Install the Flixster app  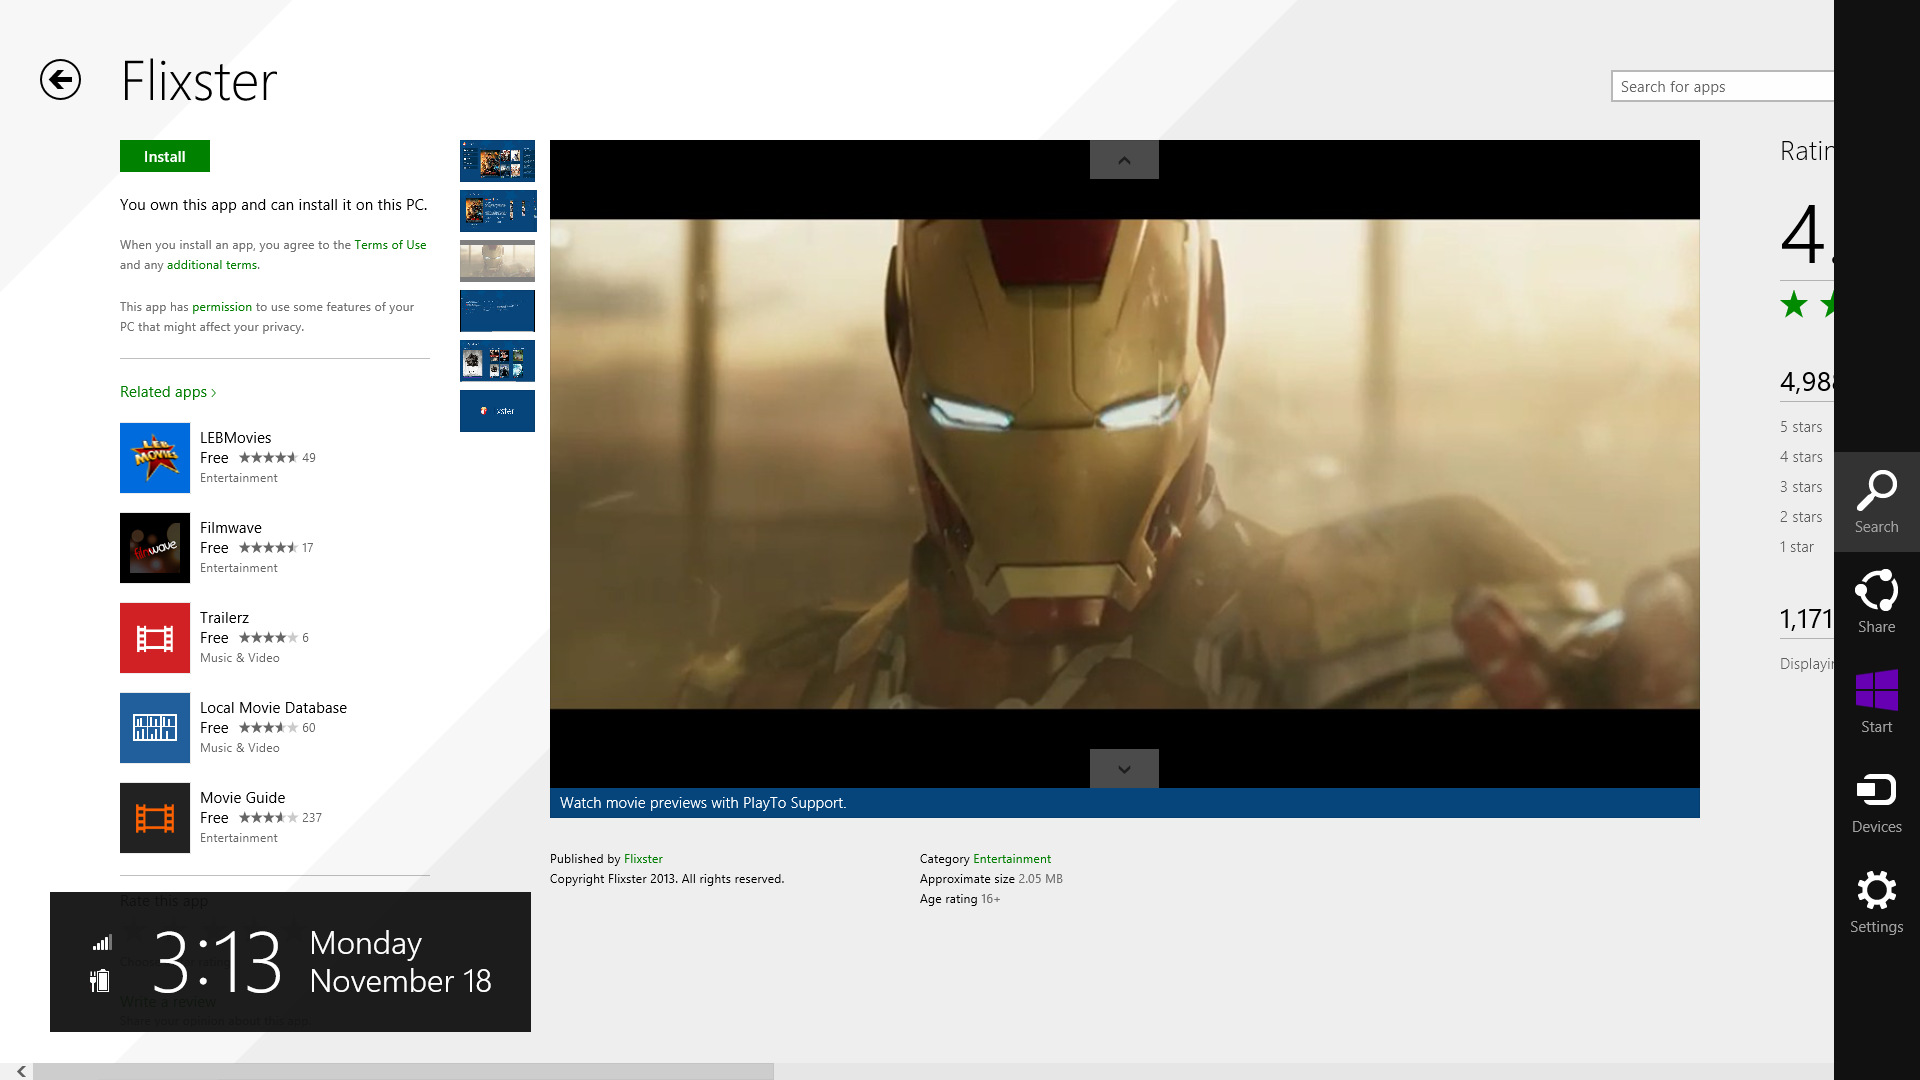point(165,157)
